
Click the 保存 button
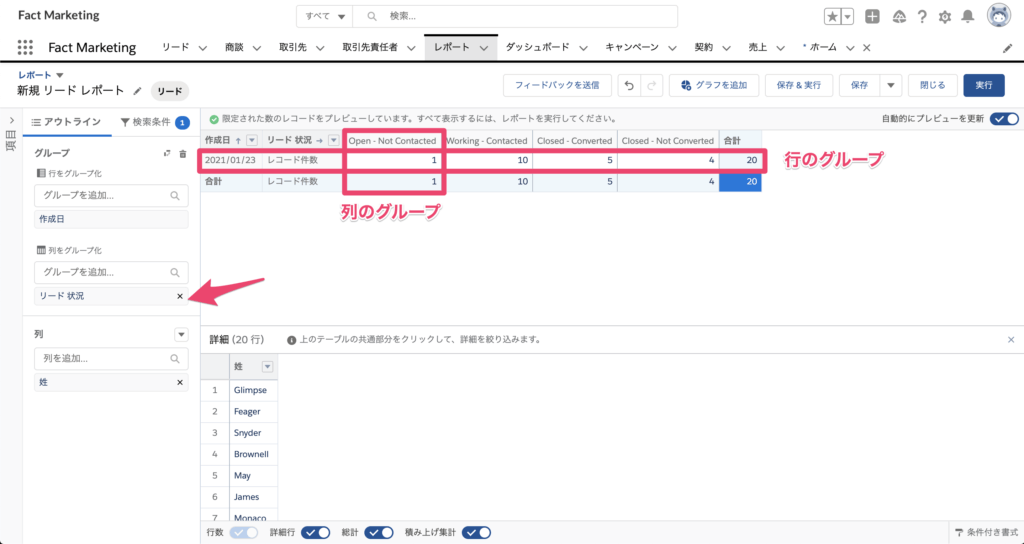click(859, 86)
